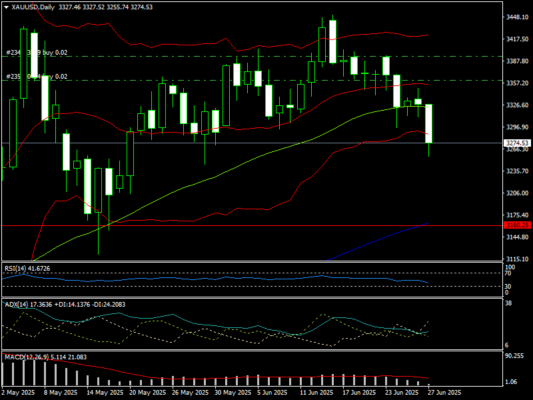The width and height of the screenshot is (533, 400).
Task: Open the one-click trading triangle beside XAUUSD,Daily
Action: 6,7
